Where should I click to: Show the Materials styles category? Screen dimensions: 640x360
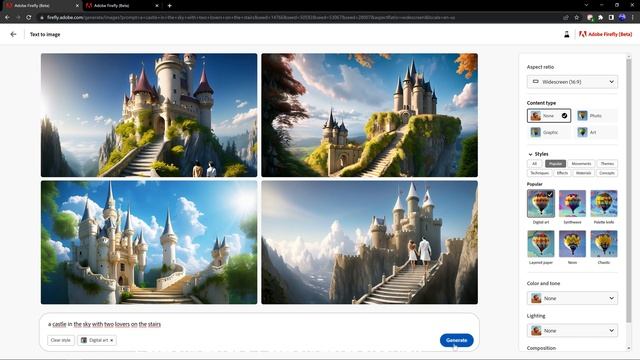(x=583, y=173)
